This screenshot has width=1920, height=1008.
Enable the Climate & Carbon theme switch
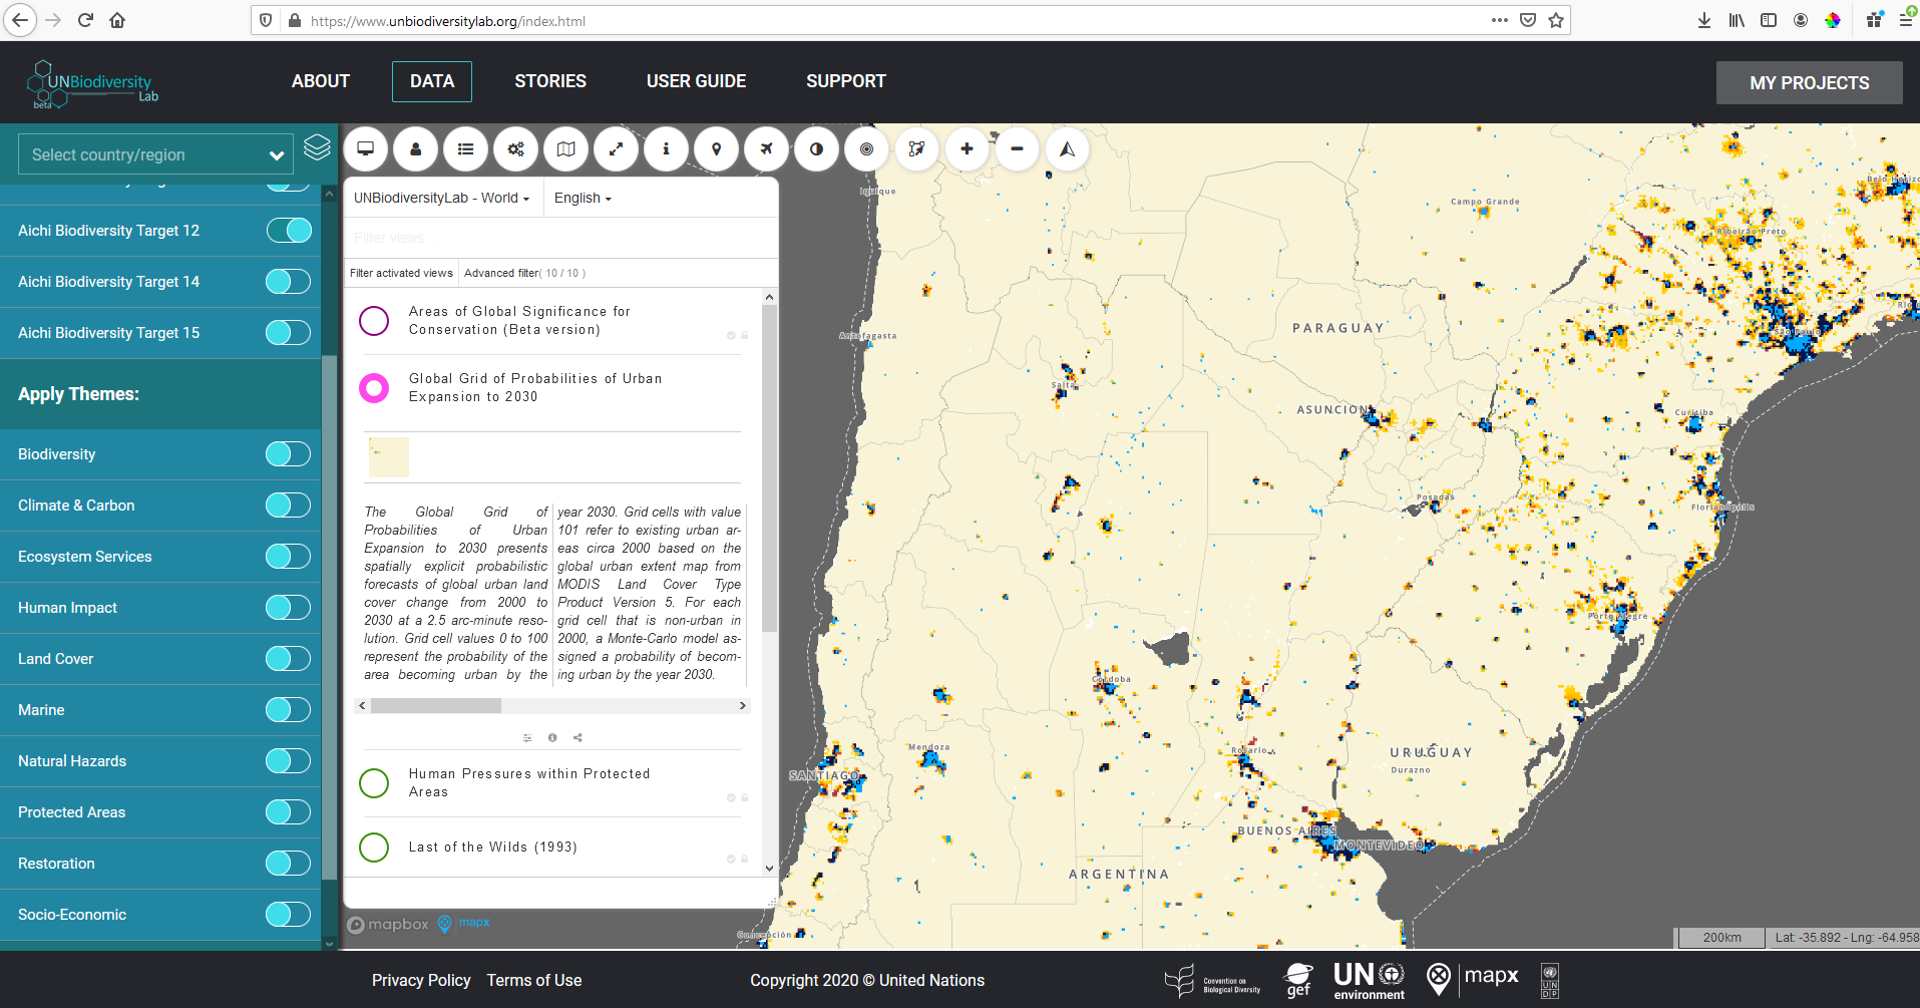pyautogui.click(x=288, y=505)
